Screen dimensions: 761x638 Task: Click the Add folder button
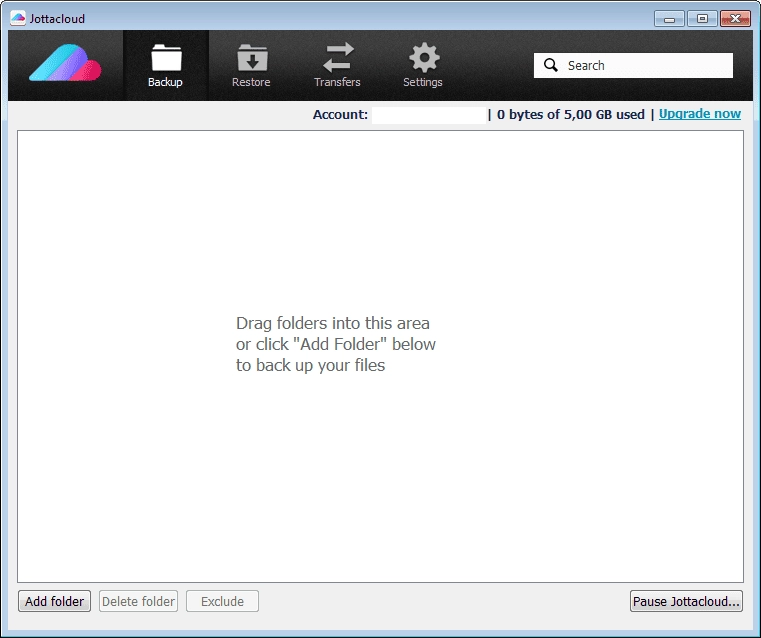54,601
